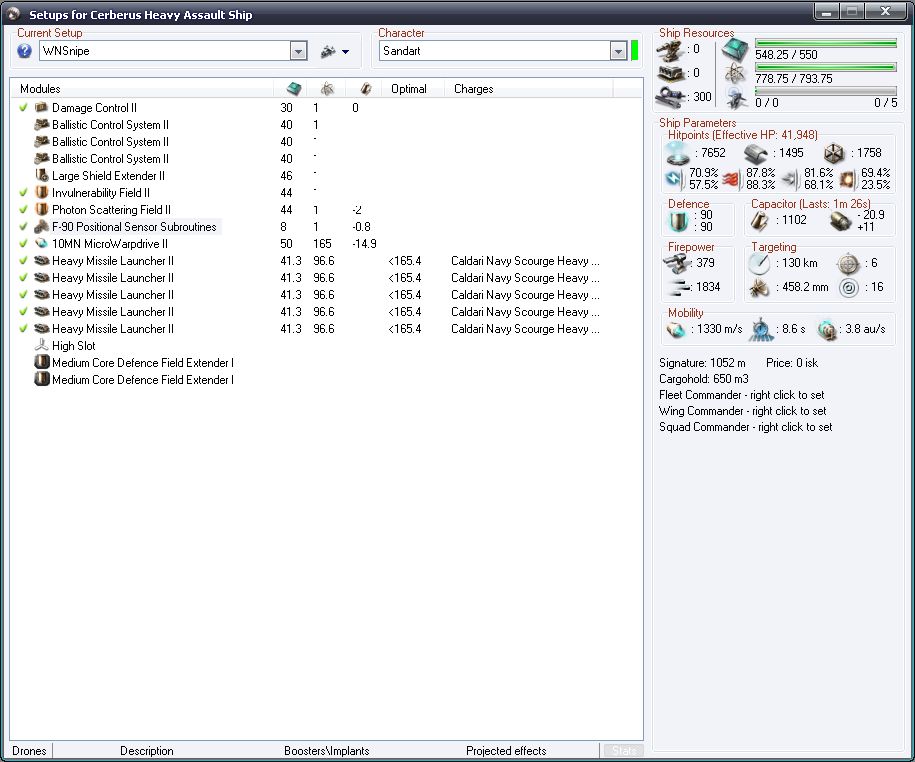915x762 pixels.
Task: Open the Character dropdown arrow
Action: [x=618, y=51]
